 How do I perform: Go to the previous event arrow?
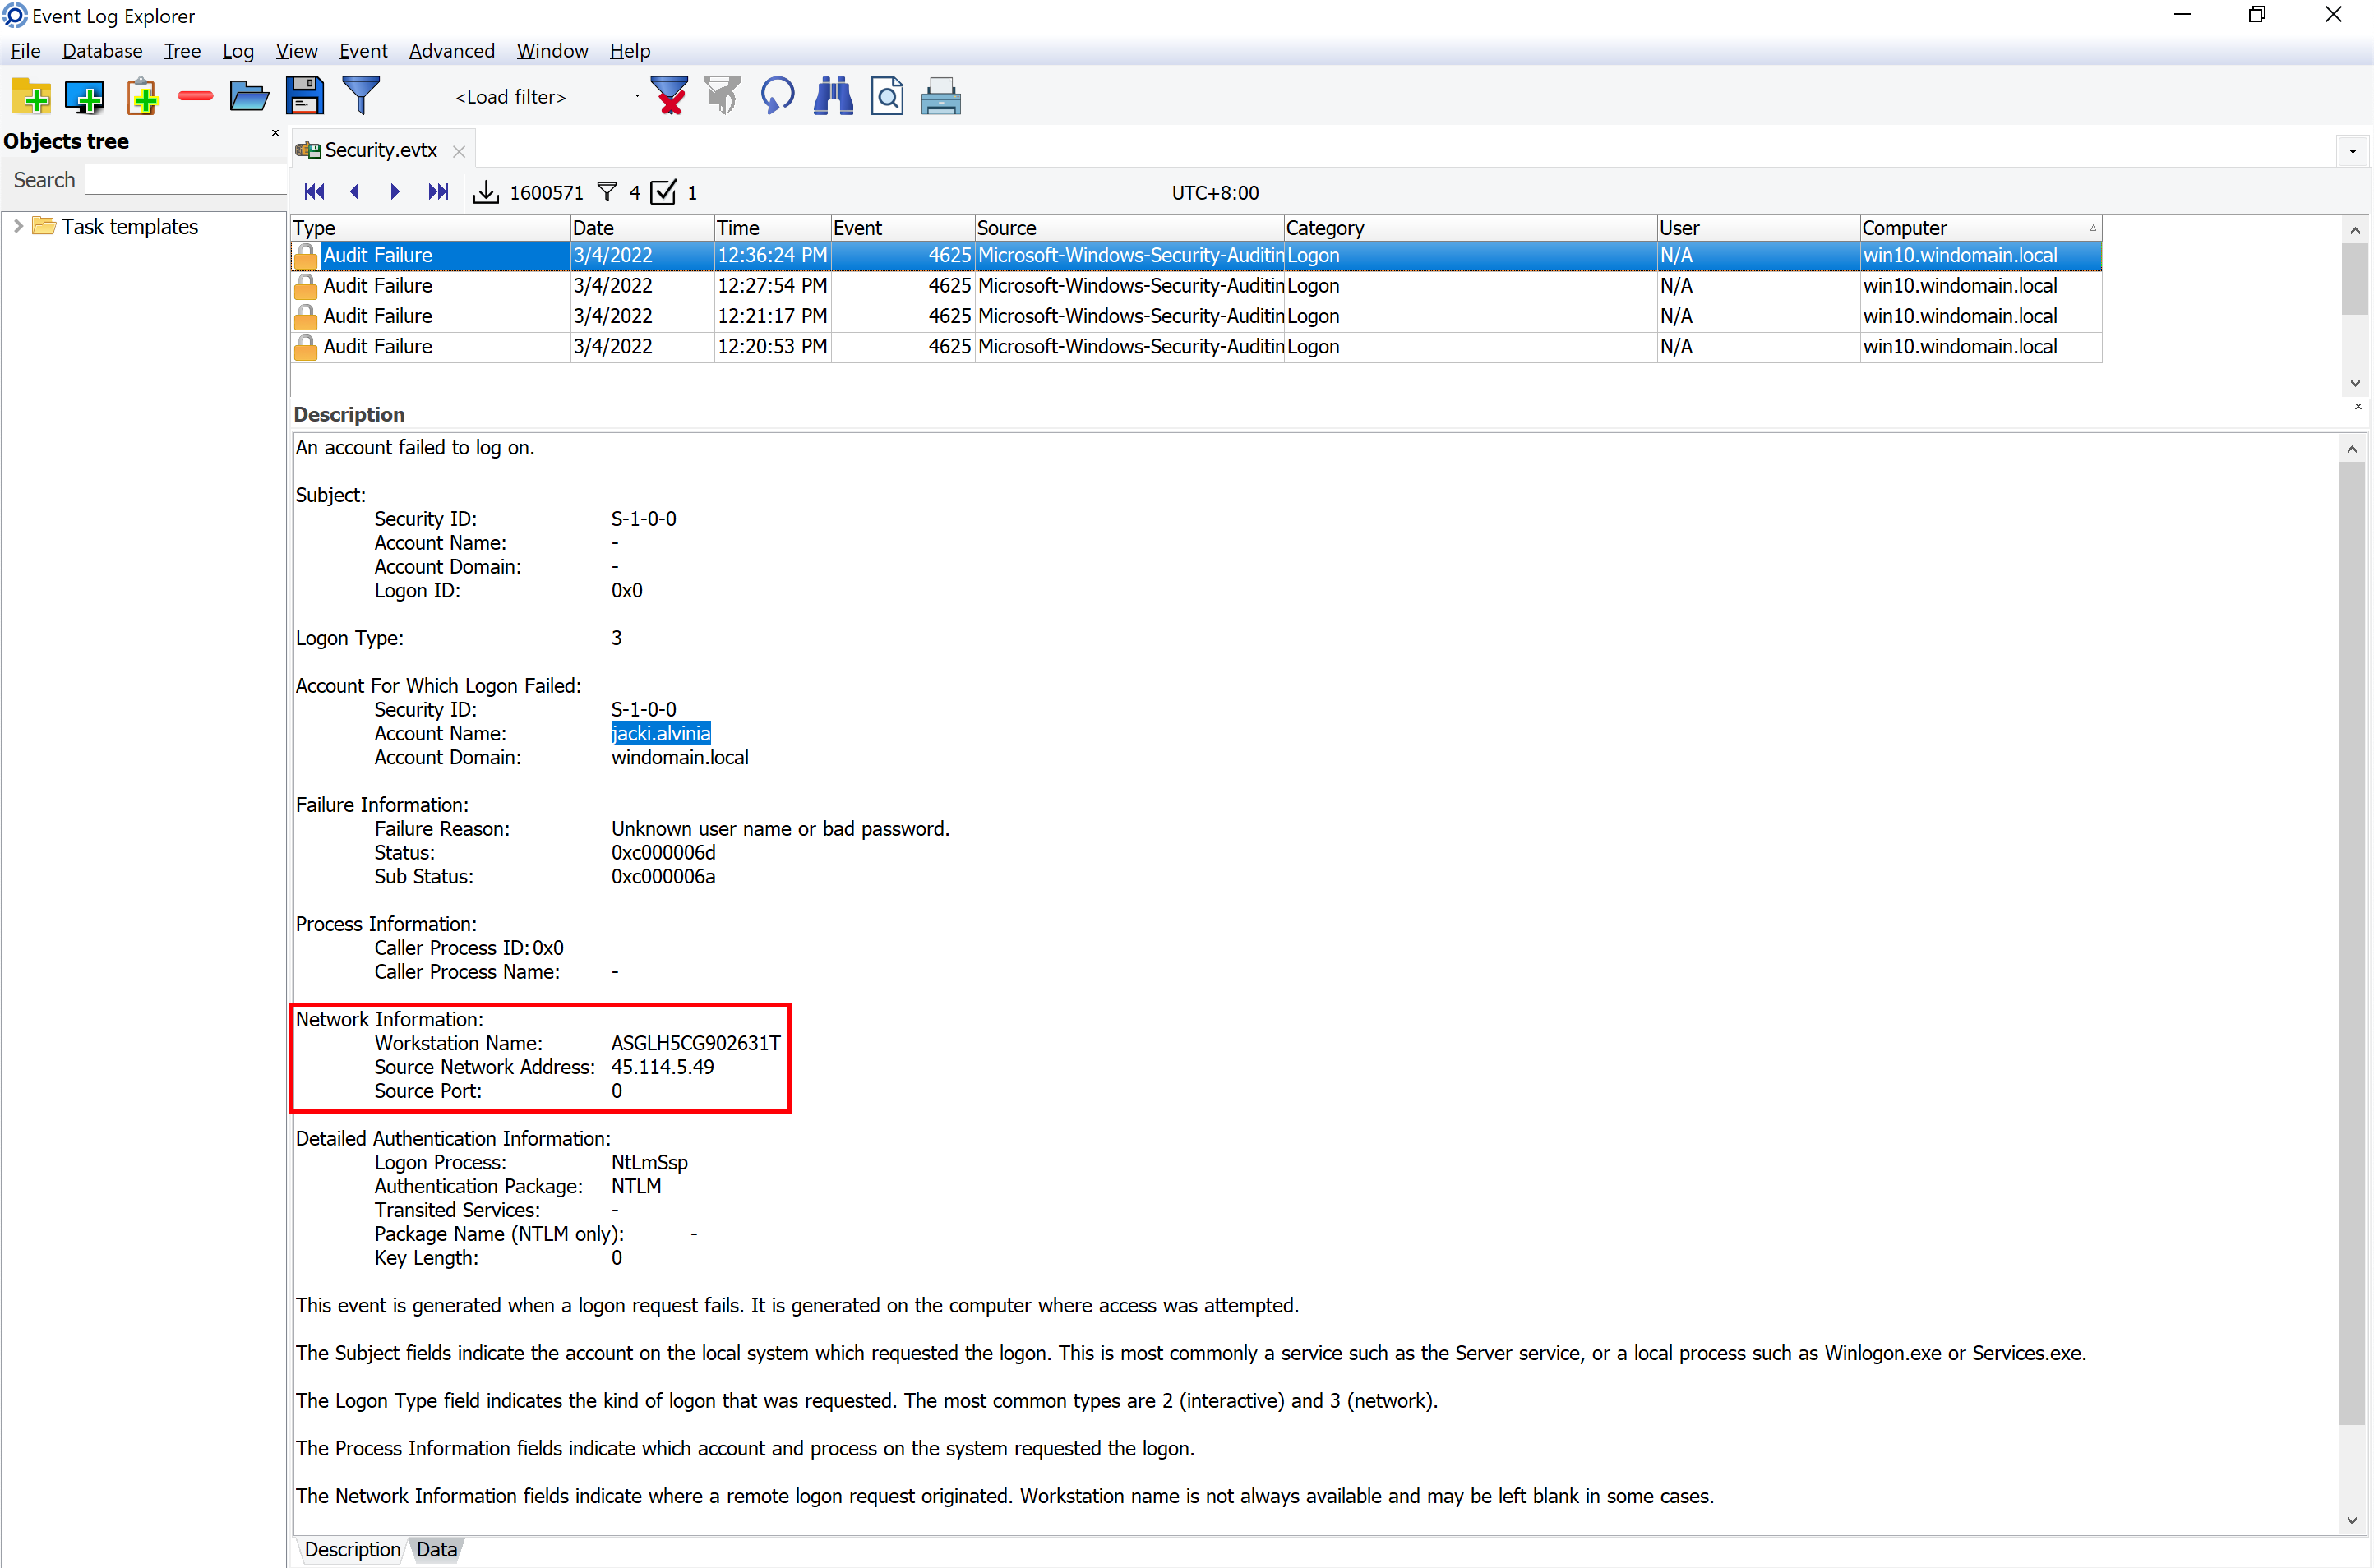354,192
